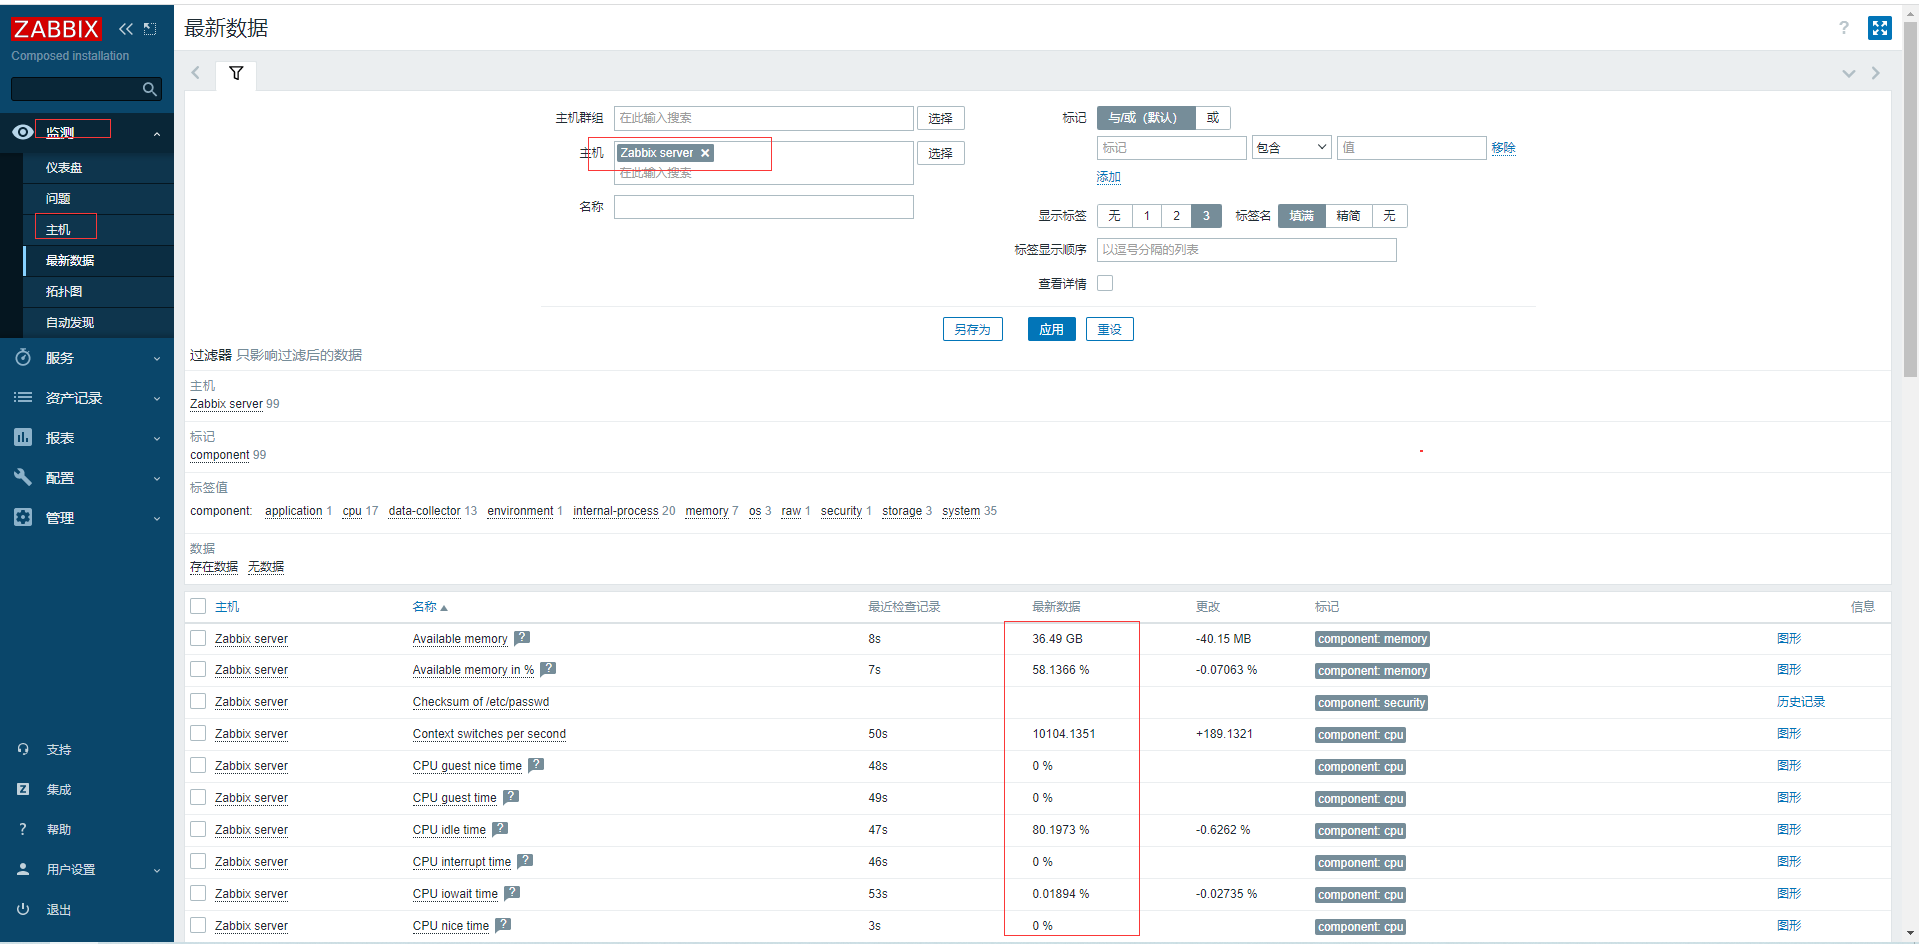The width and height of the screenshot is (1919, 944).
Task: Show description icon for CPU interrupt time
Action: click(x=525, y=861)
